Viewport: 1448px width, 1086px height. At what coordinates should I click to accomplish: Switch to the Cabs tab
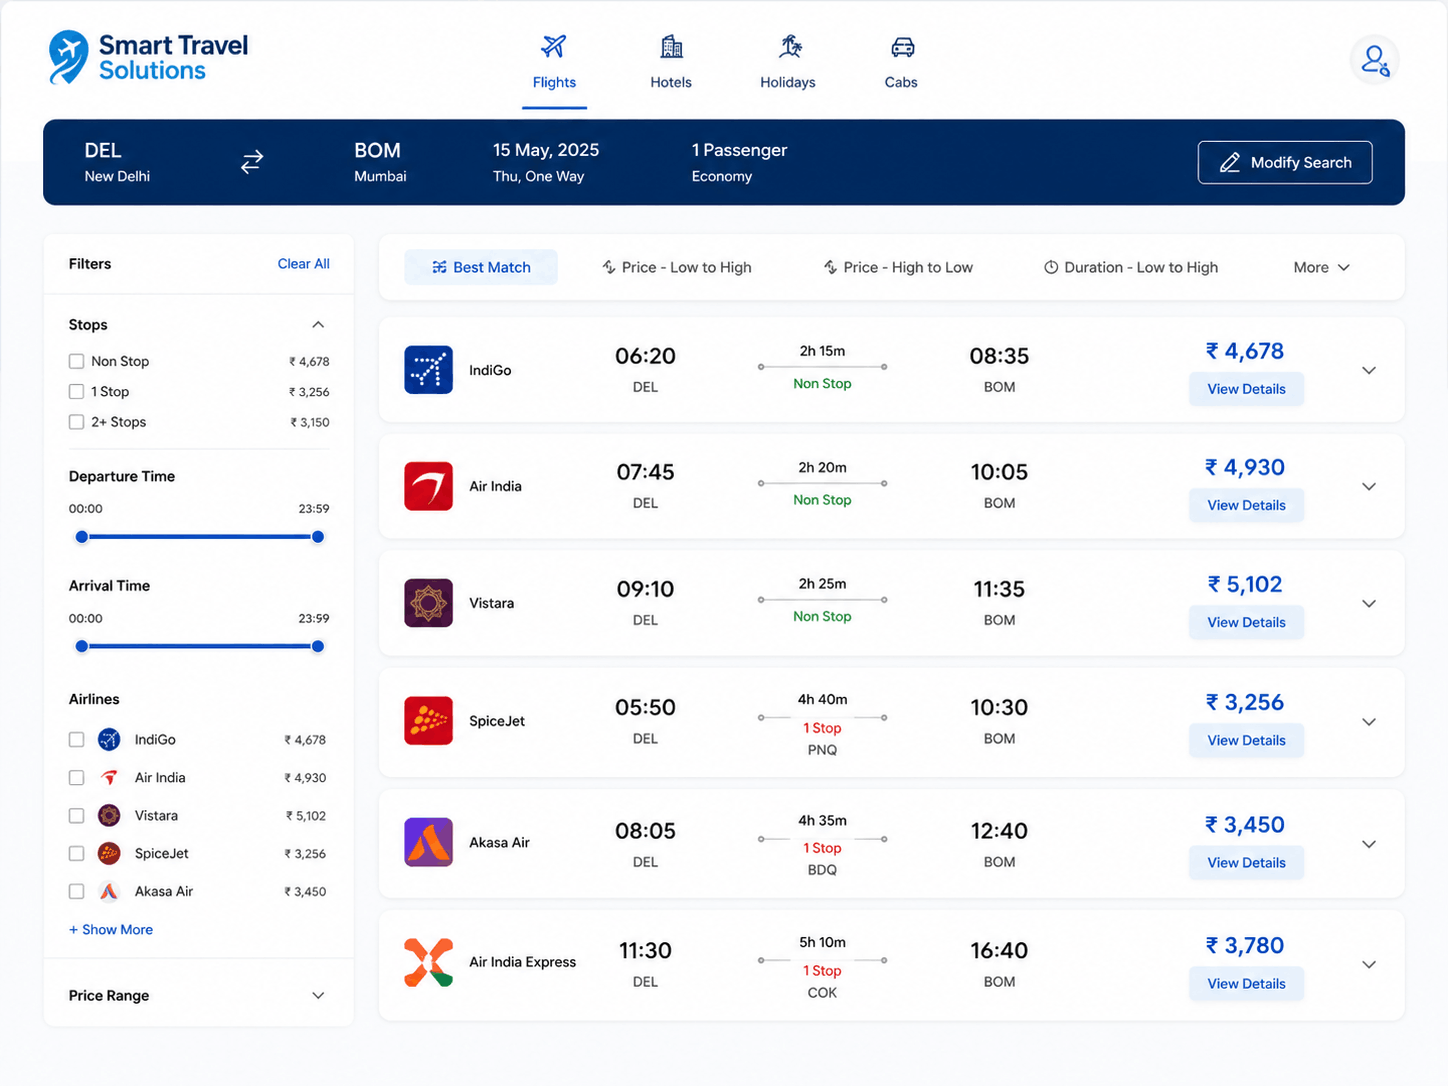coord(901,63)
